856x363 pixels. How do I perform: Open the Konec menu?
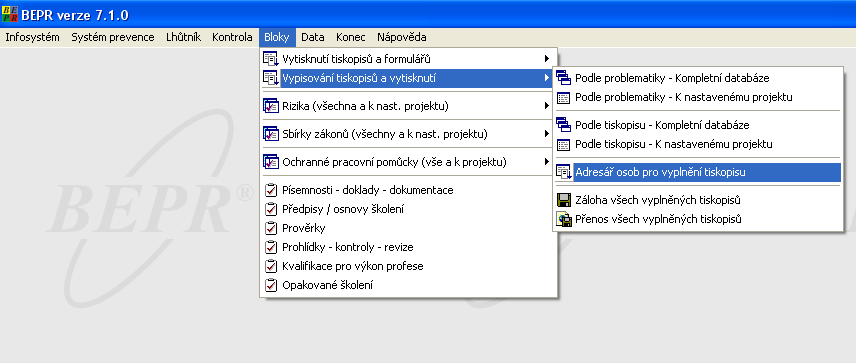tap(351, 38)
